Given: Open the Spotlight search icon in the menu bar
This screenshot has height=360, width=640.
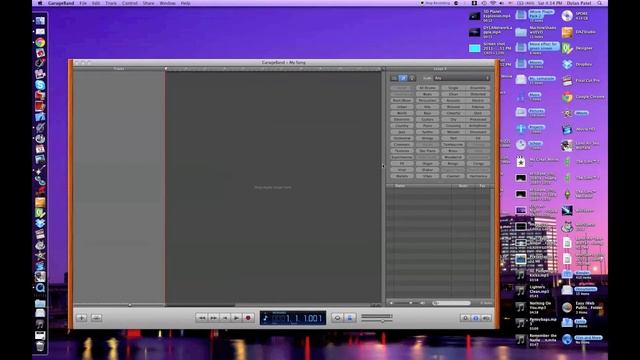Looking at the screenshot, I should (600, 3).
